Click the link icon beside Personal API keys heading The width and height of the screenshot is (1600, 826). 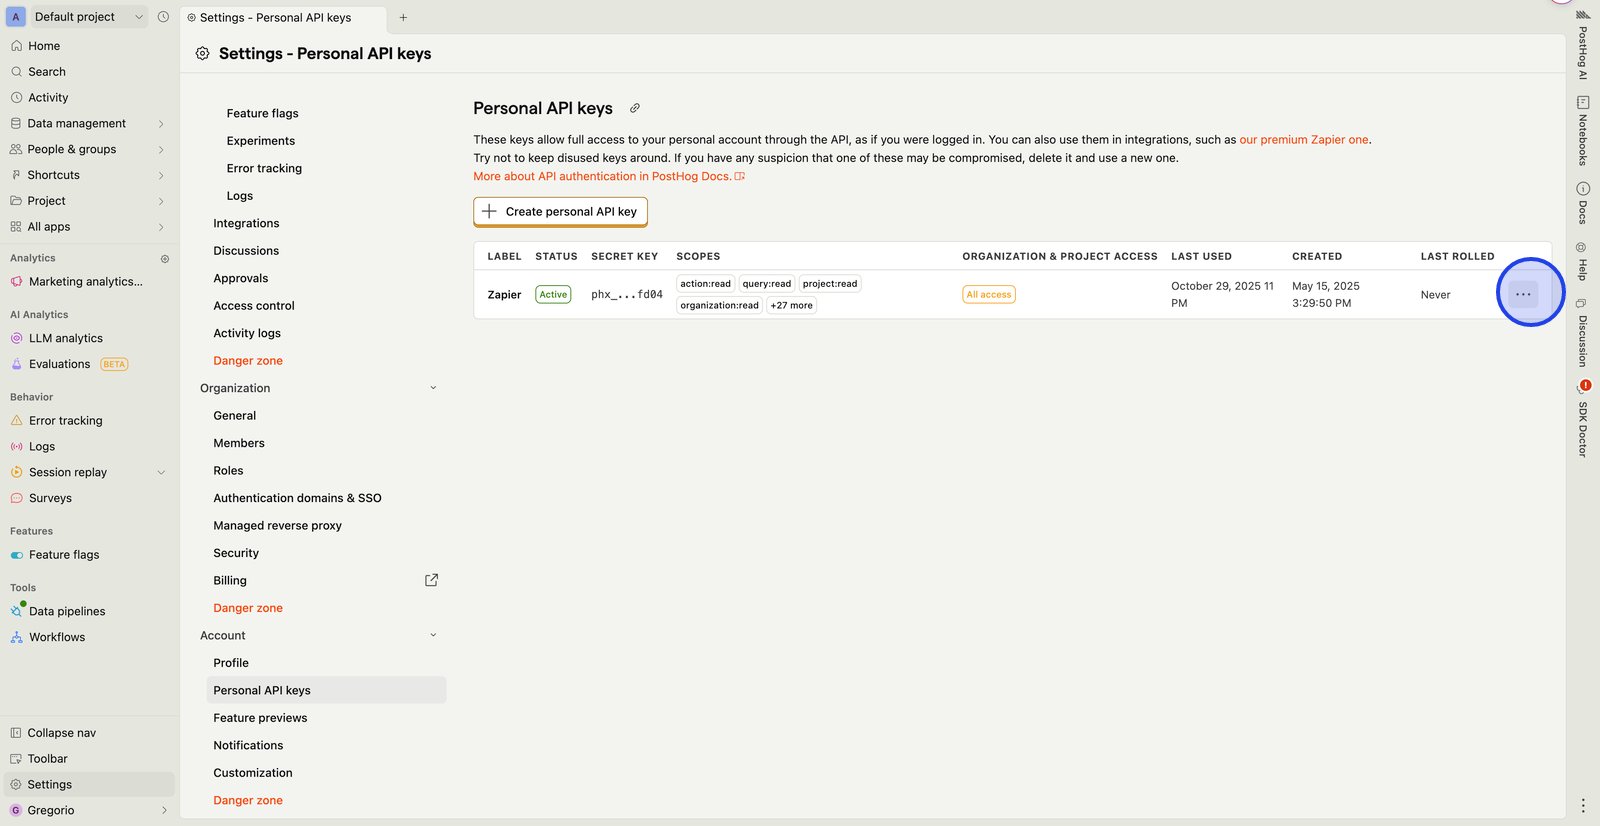pyautogui.click(x=634, y=108)
